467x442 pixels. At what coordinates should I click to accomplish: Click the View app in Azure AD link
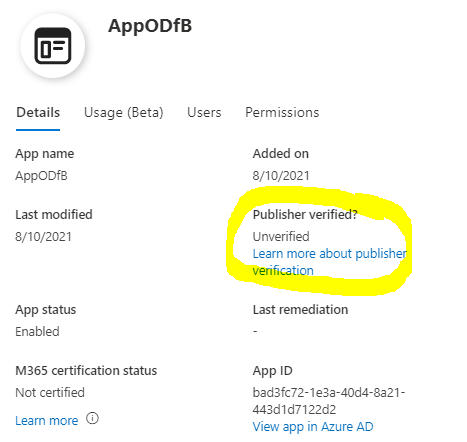pyautogui.click(x=313, y=426)
